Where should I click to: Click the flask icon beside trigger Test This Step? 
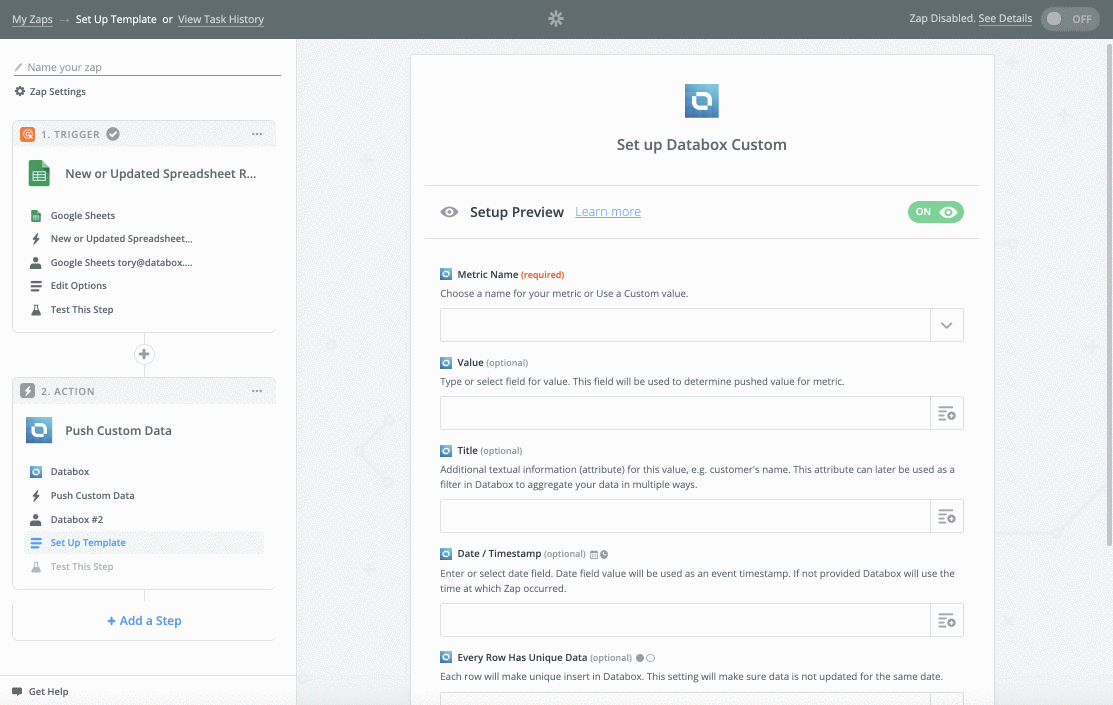point(35,310)
